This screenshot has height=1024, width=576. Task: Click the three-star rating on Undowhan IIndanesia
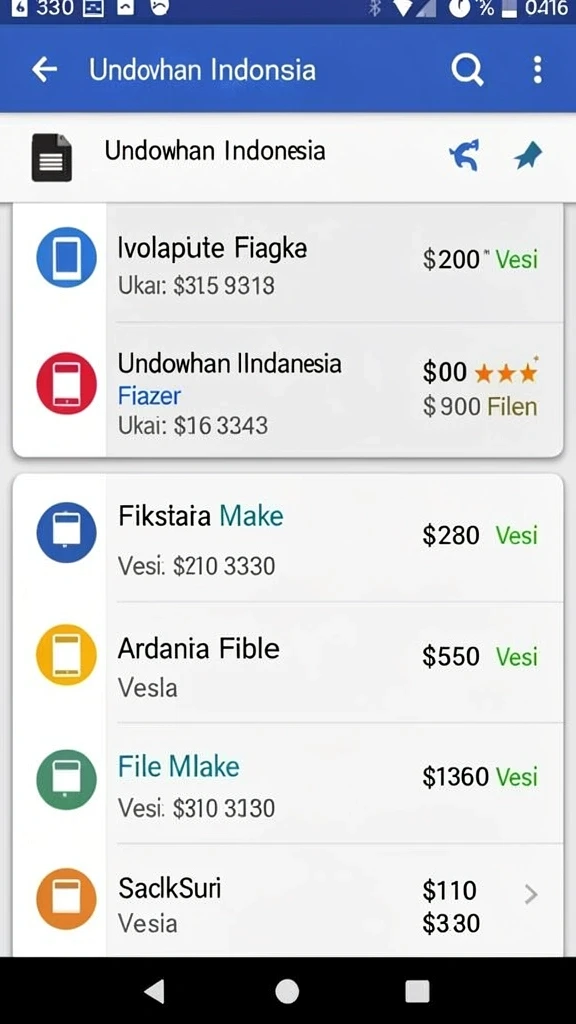point(506,373)
